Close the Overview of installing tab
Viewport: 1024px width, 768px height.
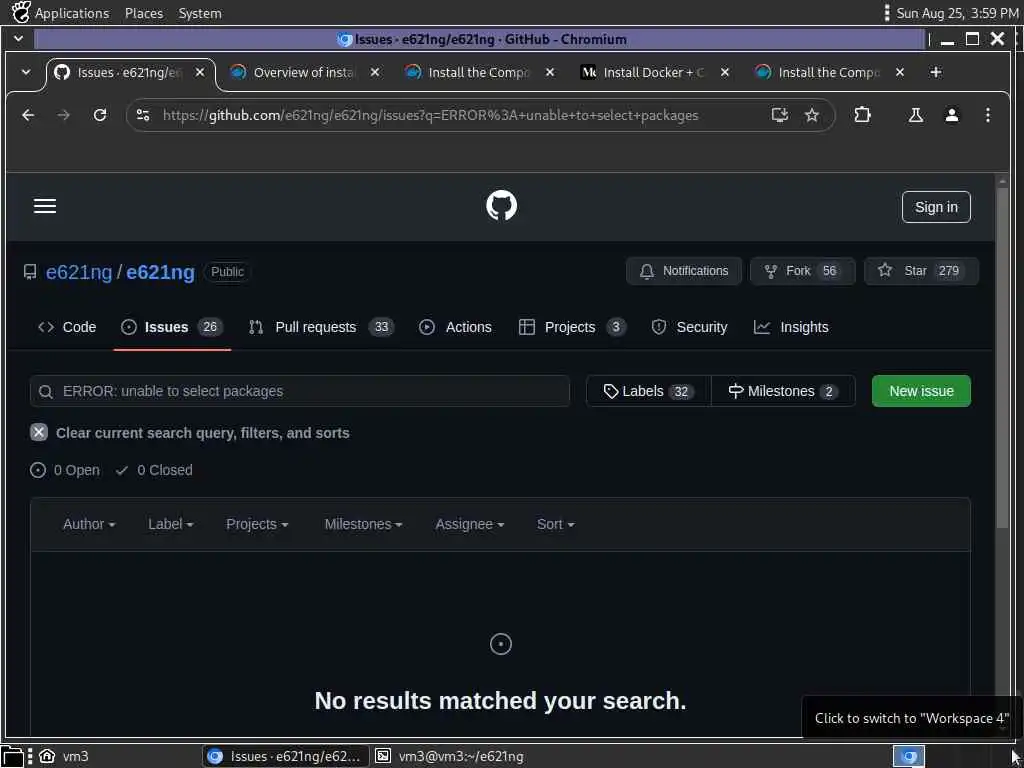(375, 72)
